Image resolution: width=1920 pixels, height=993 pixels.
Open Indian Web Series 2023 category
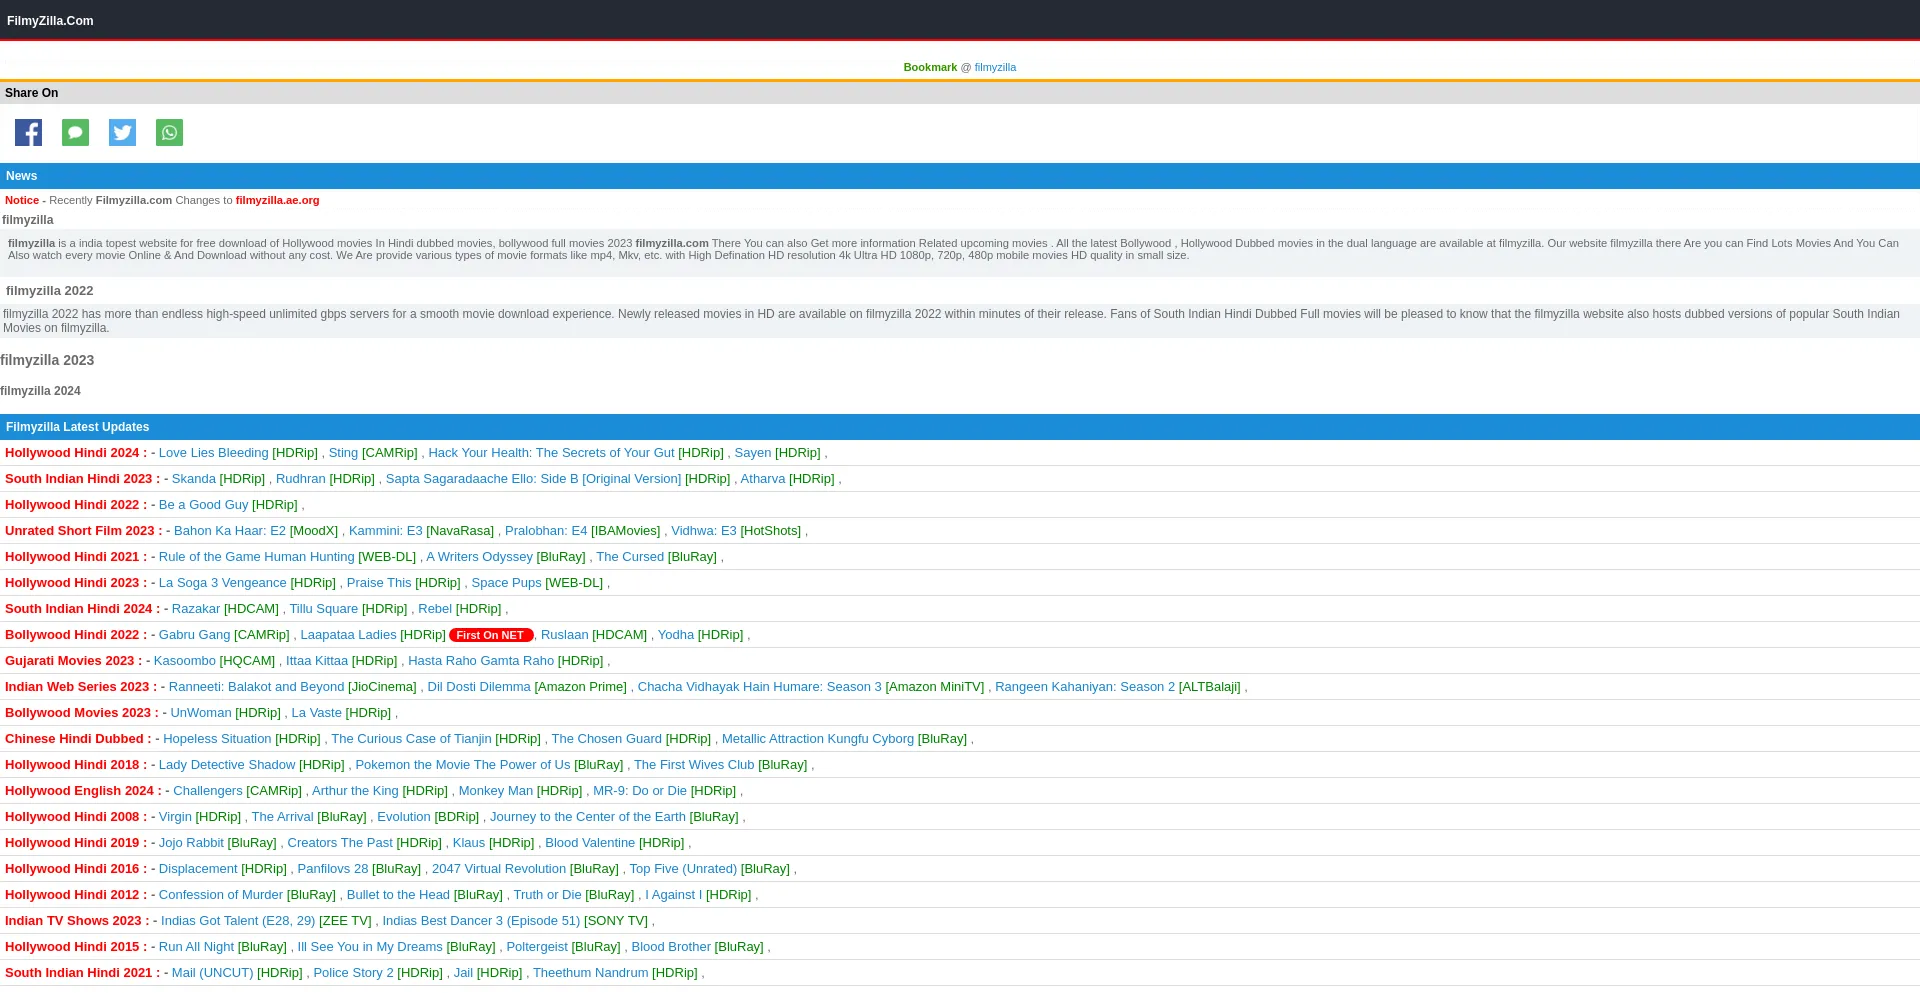(81, 687)
